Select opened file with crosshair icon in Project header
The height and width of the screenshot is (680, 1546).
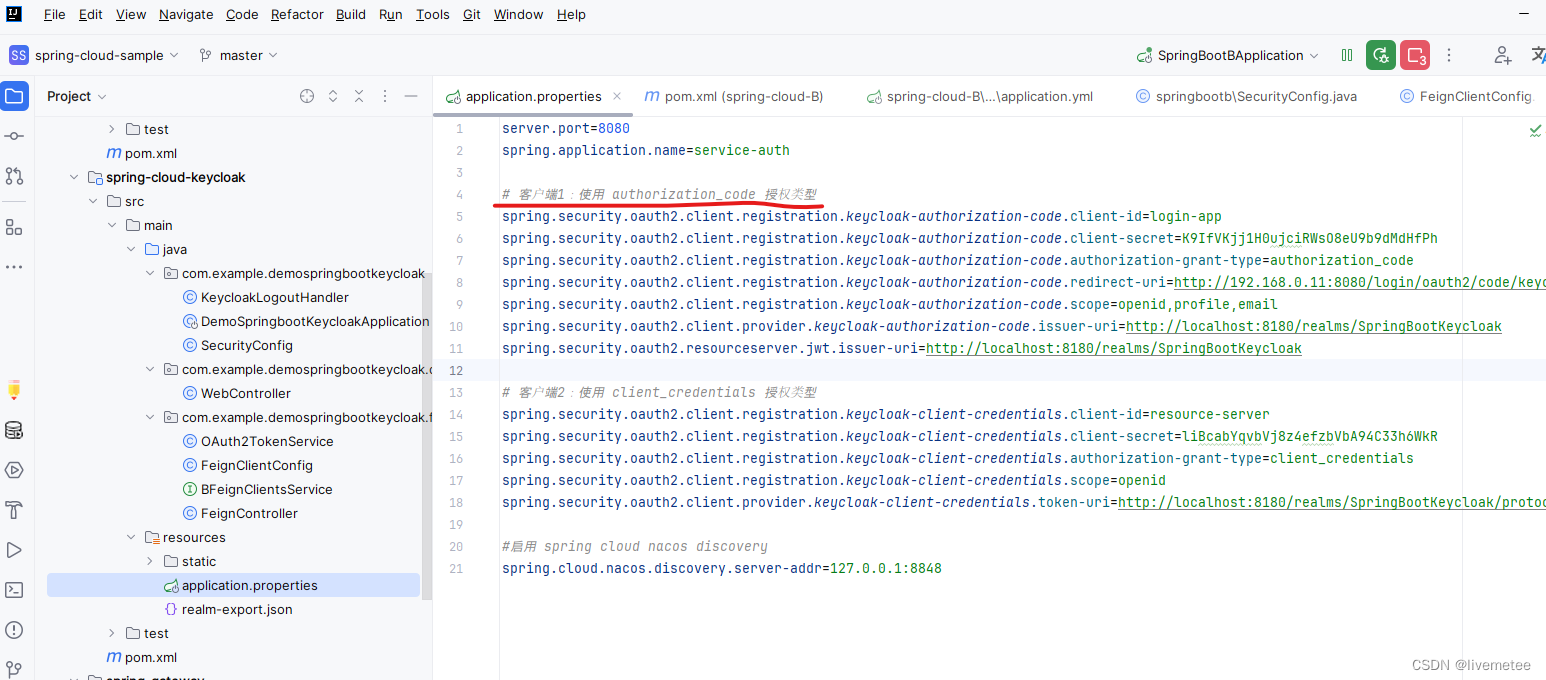coord(306,96)
